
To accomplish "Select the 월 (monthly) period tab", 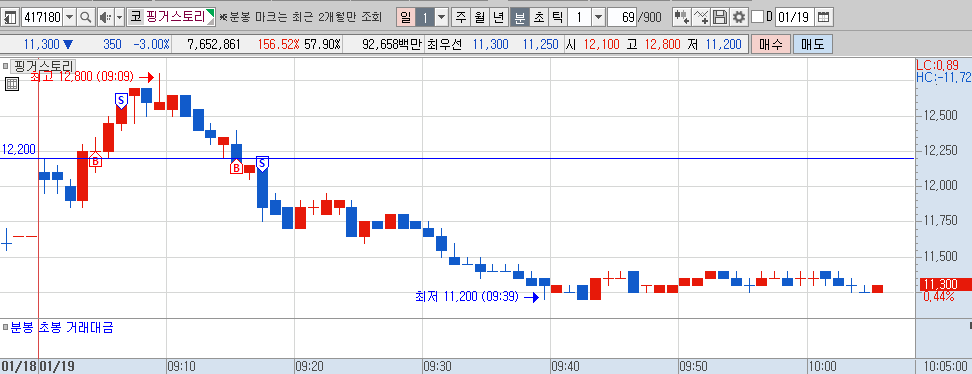I will (x=479, y=17).
